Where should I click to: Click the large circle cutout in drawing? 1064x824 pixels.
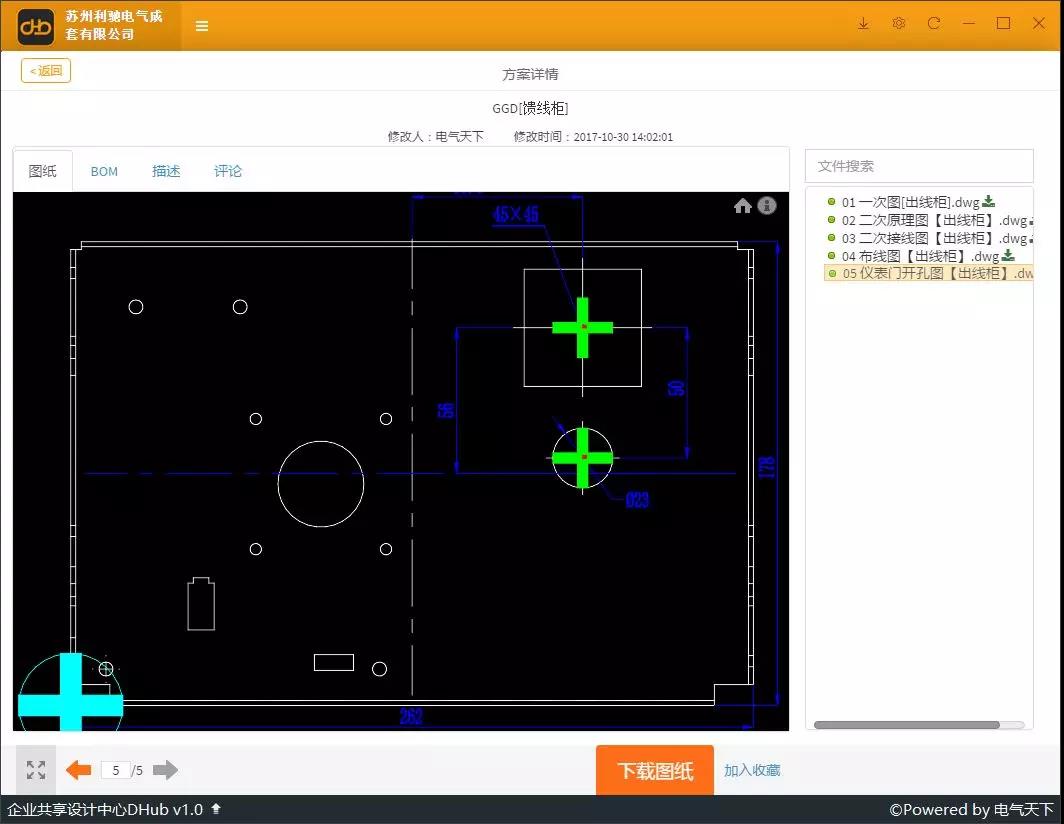click(x=321, y=484)
